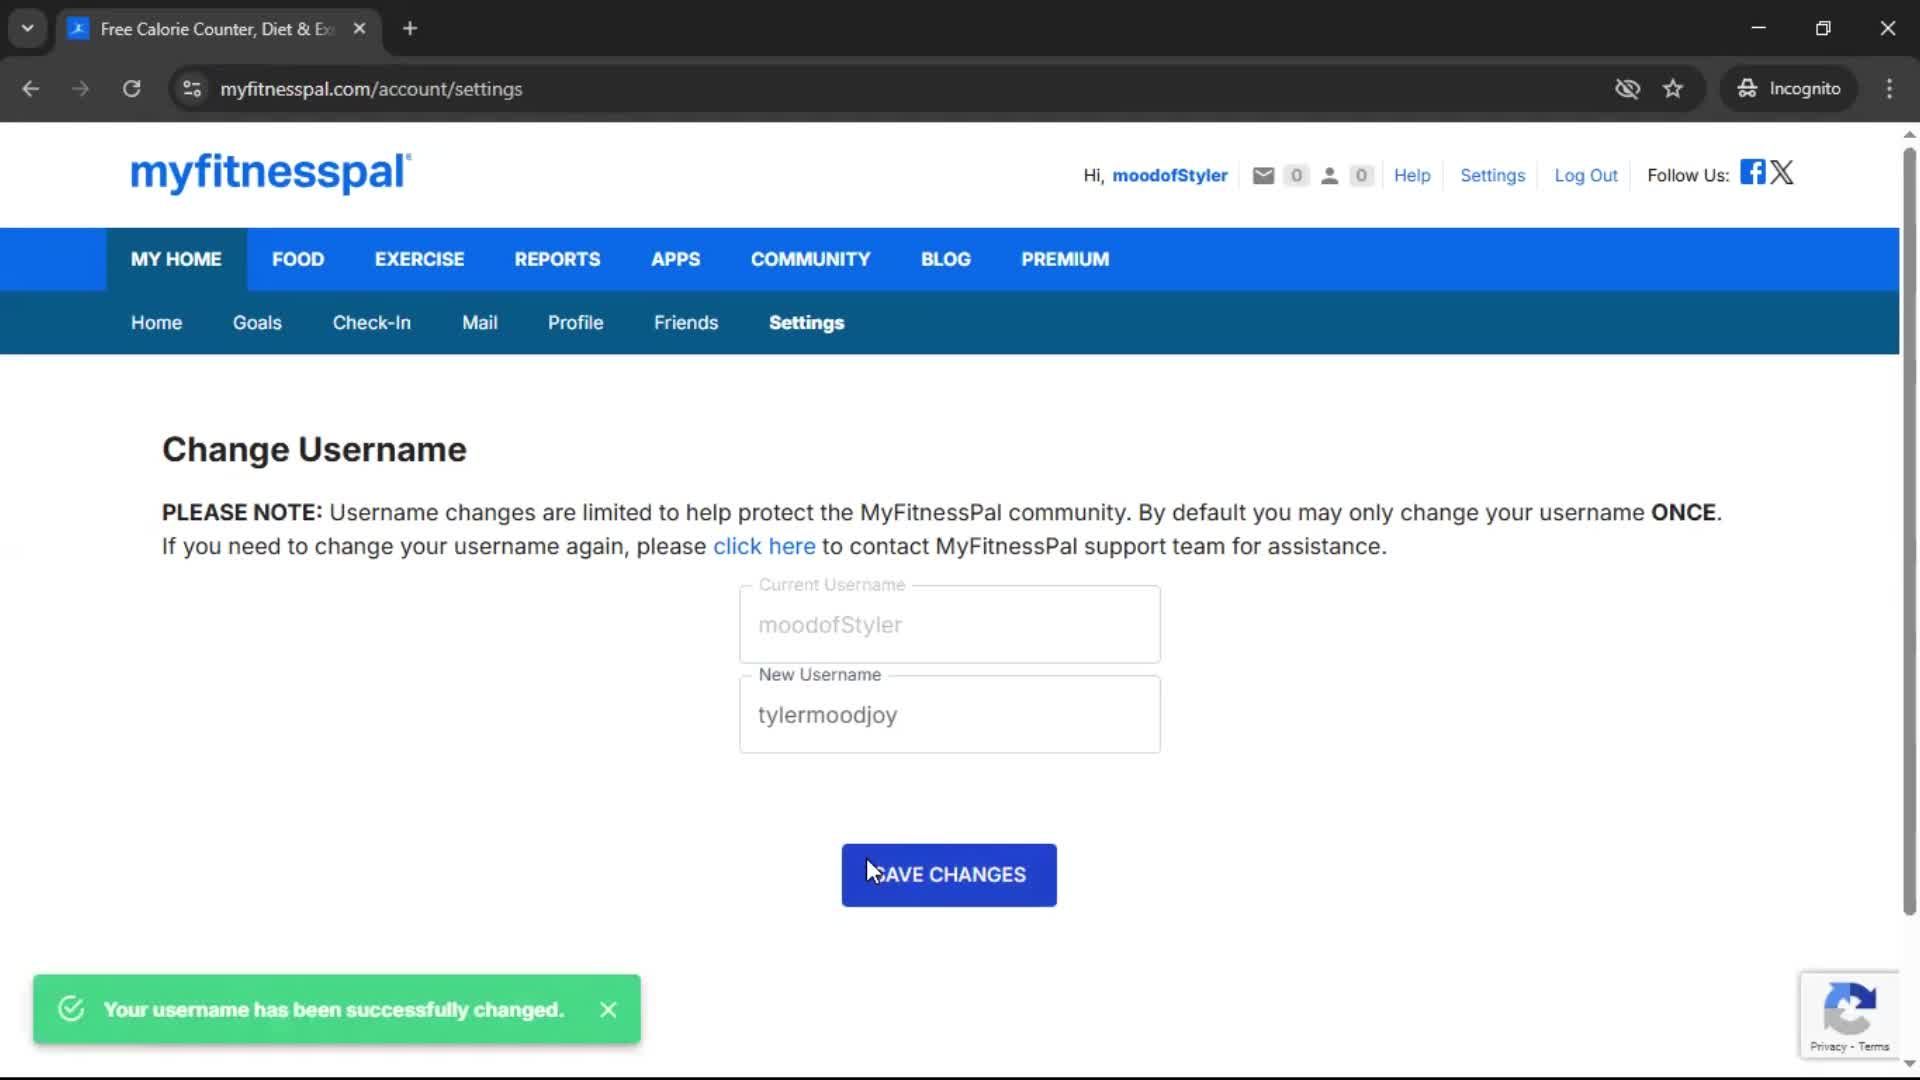Click the page vertical scrollbar
The image size is (1920, 1080).
pos(1909,530)
